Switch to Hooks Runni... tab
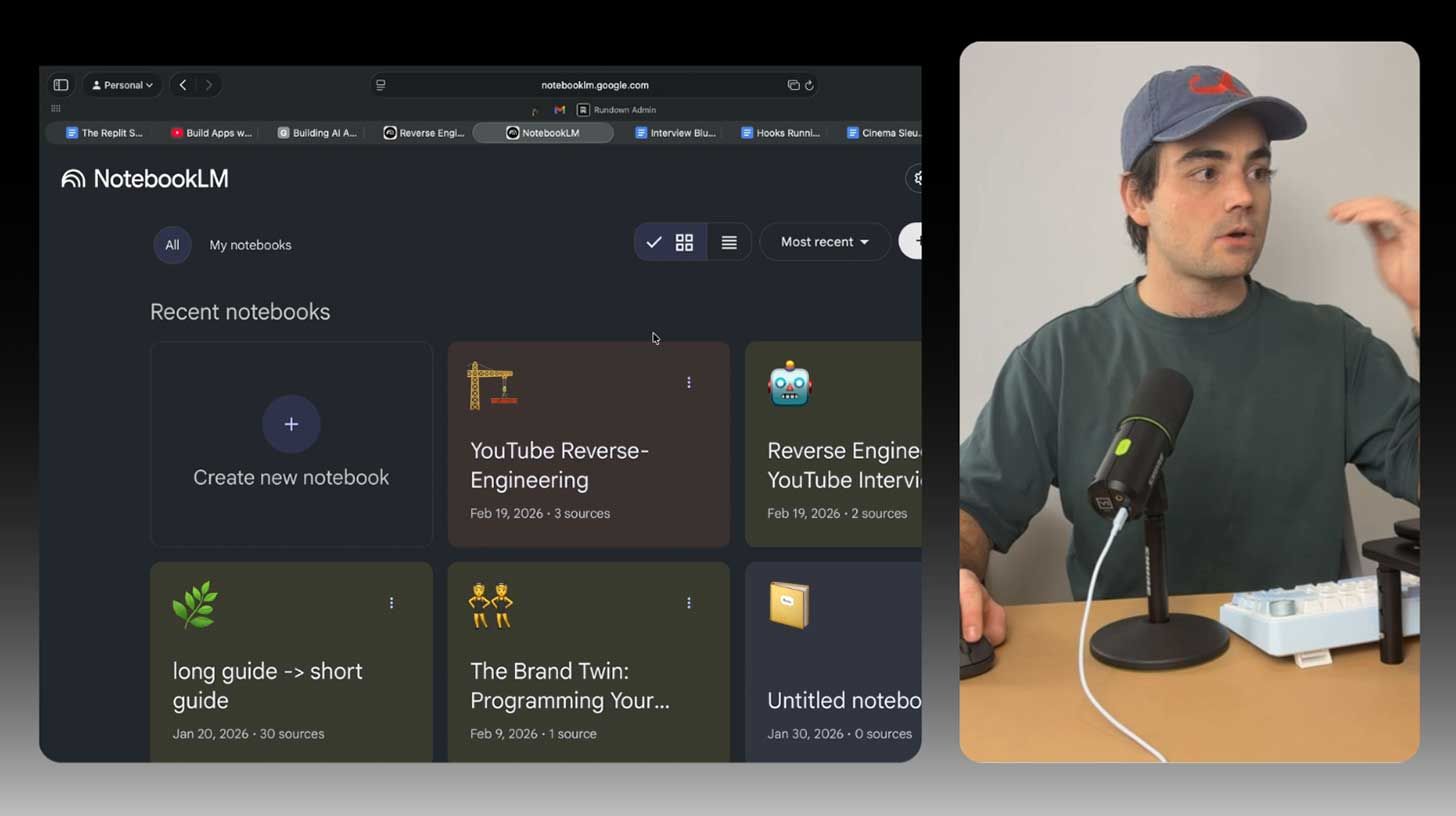Screen dimensions: 1456x816 pos(781,132)
